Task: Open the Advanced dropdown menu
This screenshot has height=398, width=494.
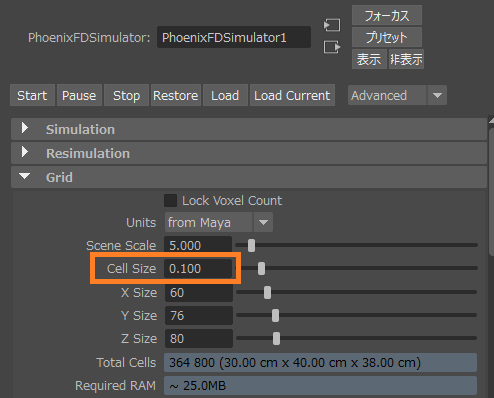Action: (x=397, y=95)
